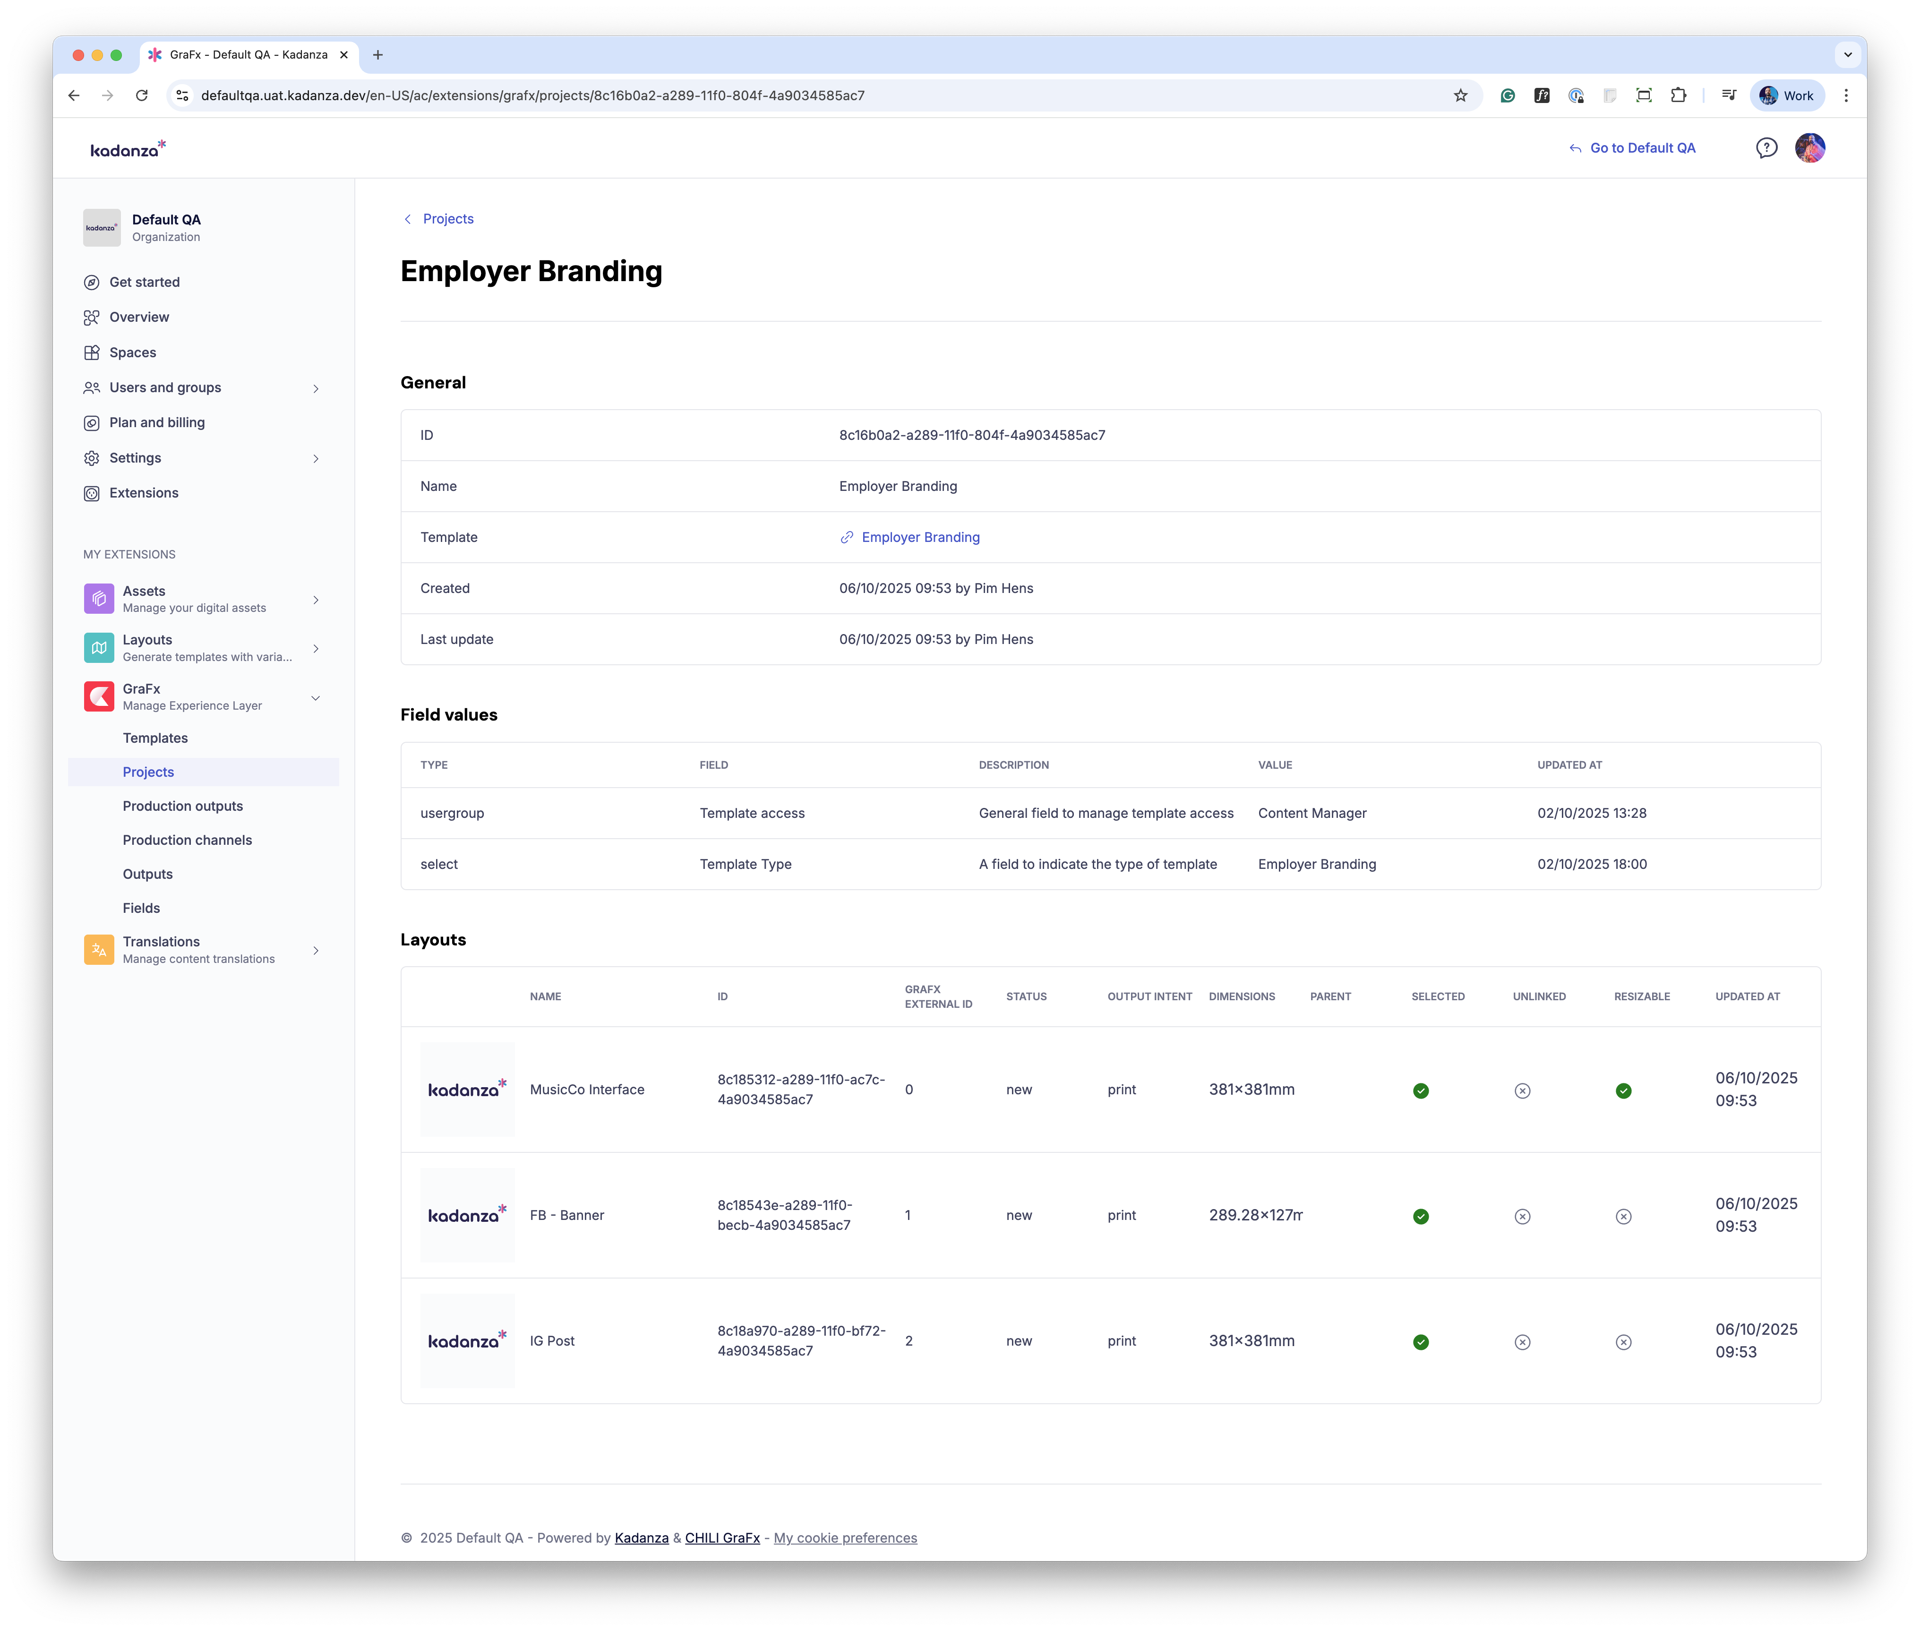Image resolution: width=1920 pixels, height=1631 pixels.
Task: Click the GraFx extension red icon
Action: click(99, 696)
